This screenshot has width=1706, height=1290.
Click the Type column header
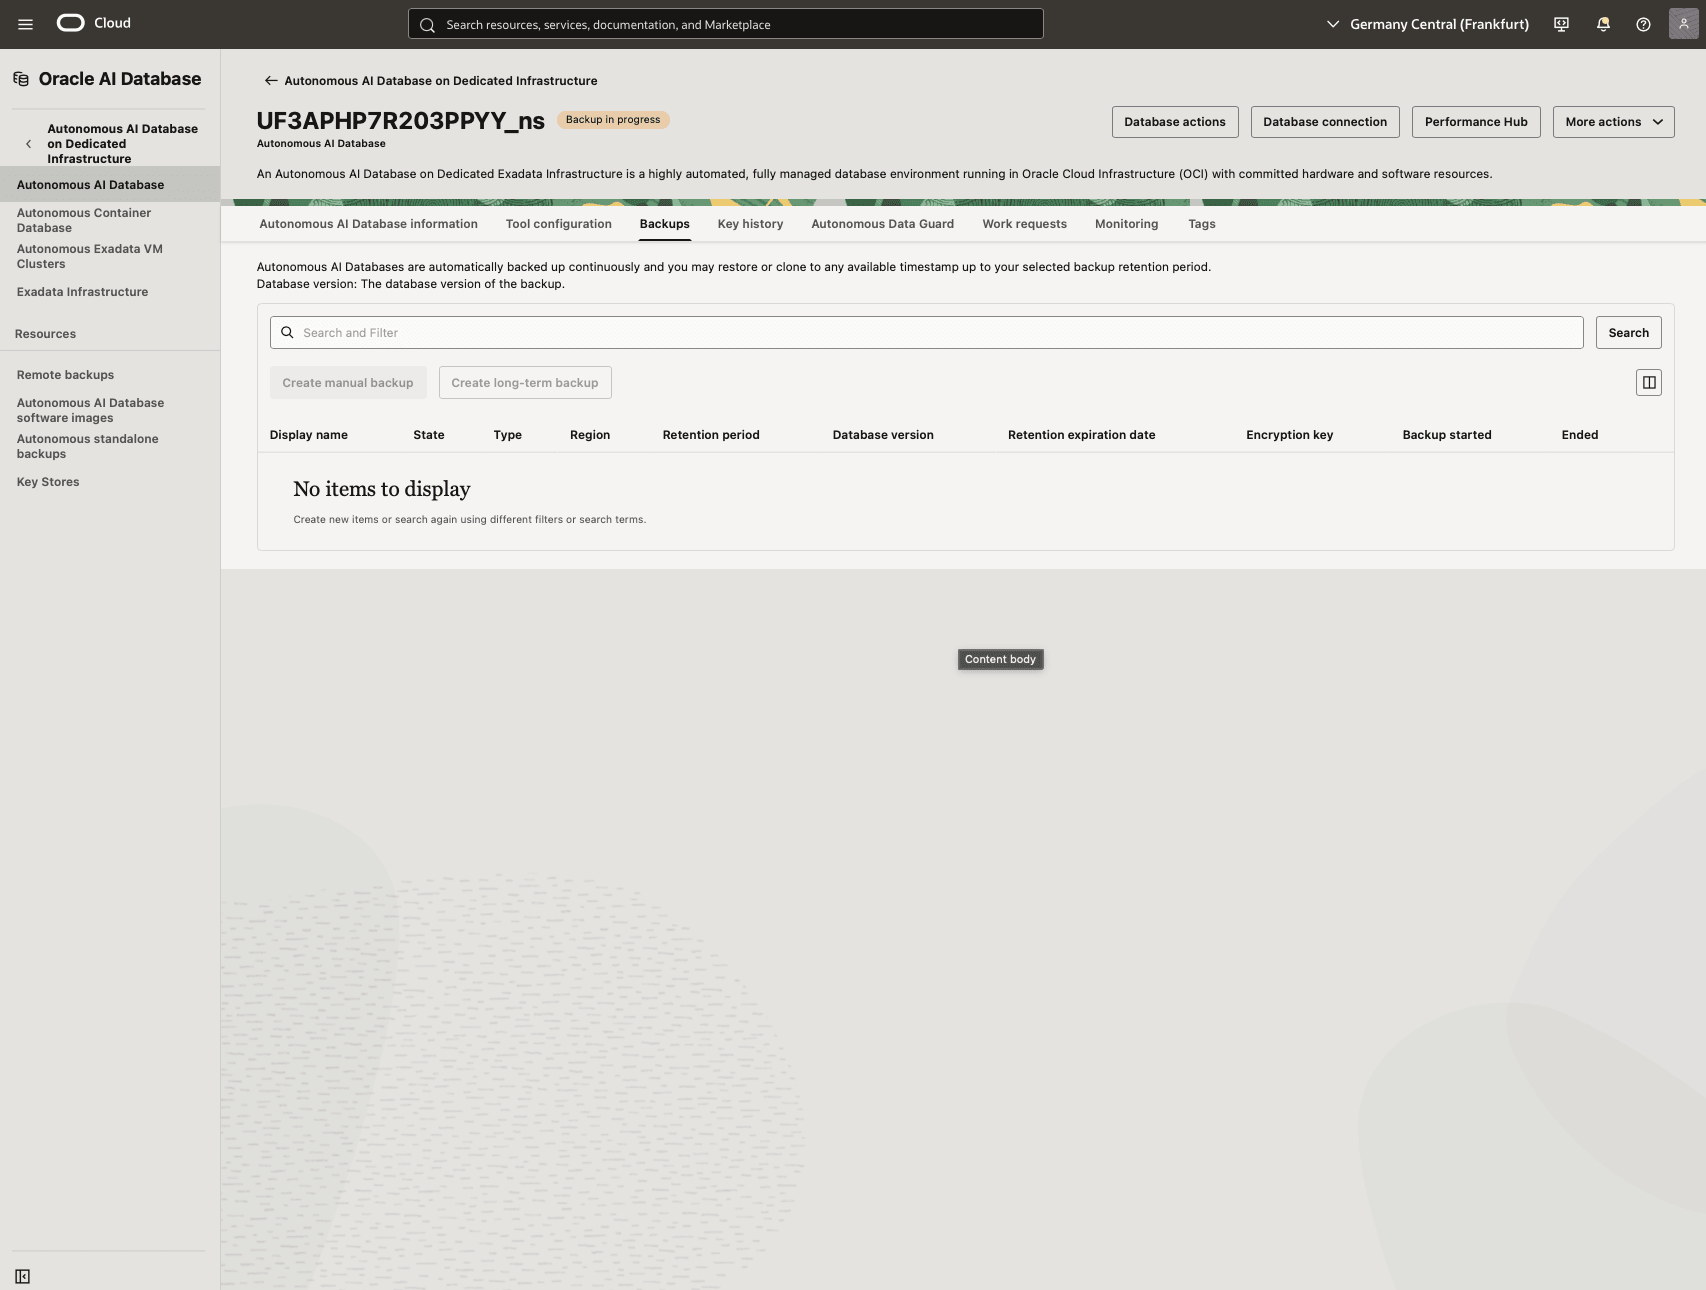pyautogui.click(x=507, y=435)
